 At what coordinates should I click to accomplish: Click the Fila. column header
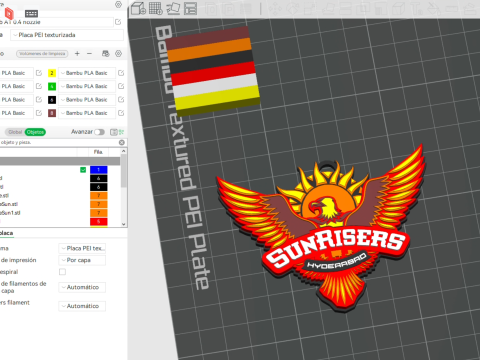point(98,152)
